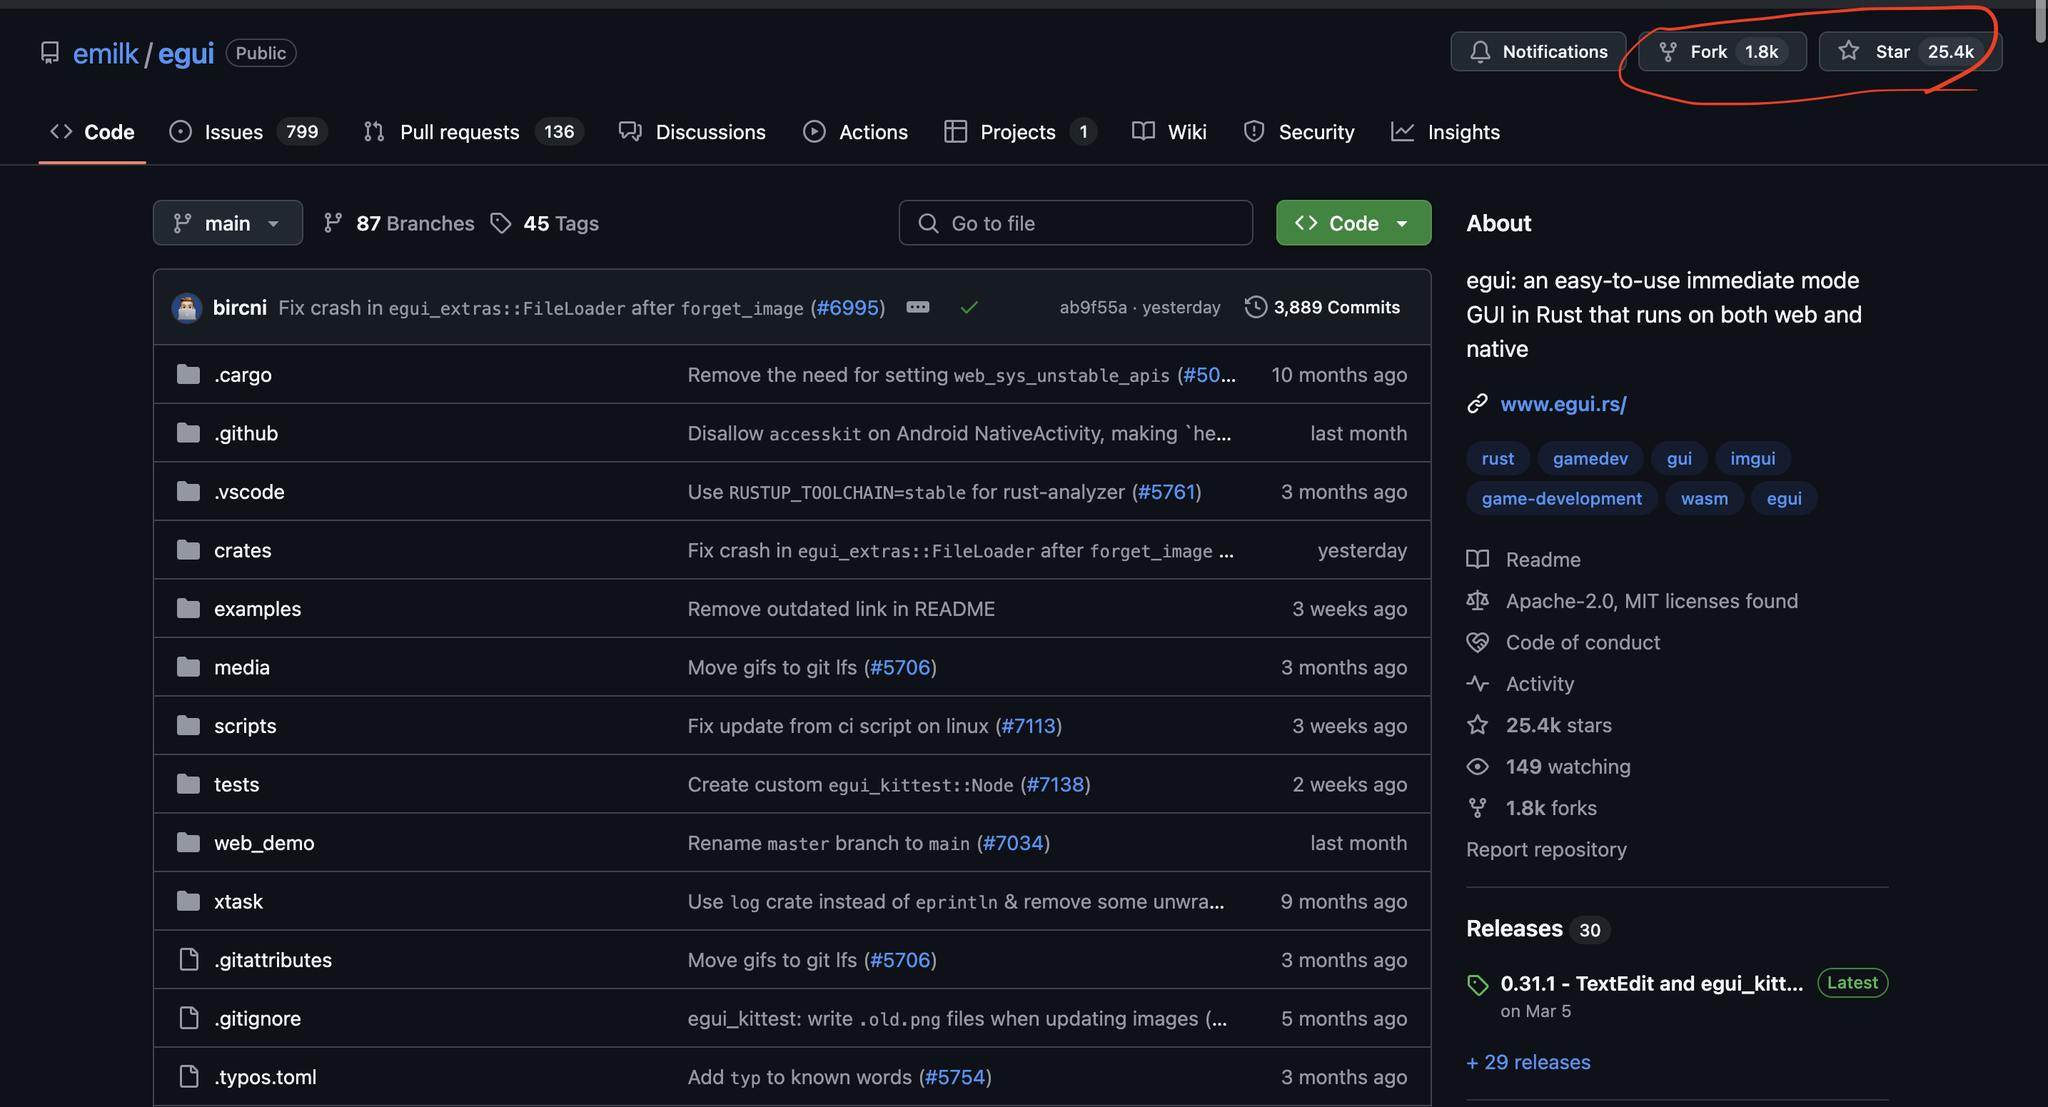Screen dimensions: 2048x1107
Task: Open the .github folder
Action: click(x=246, y=433)
